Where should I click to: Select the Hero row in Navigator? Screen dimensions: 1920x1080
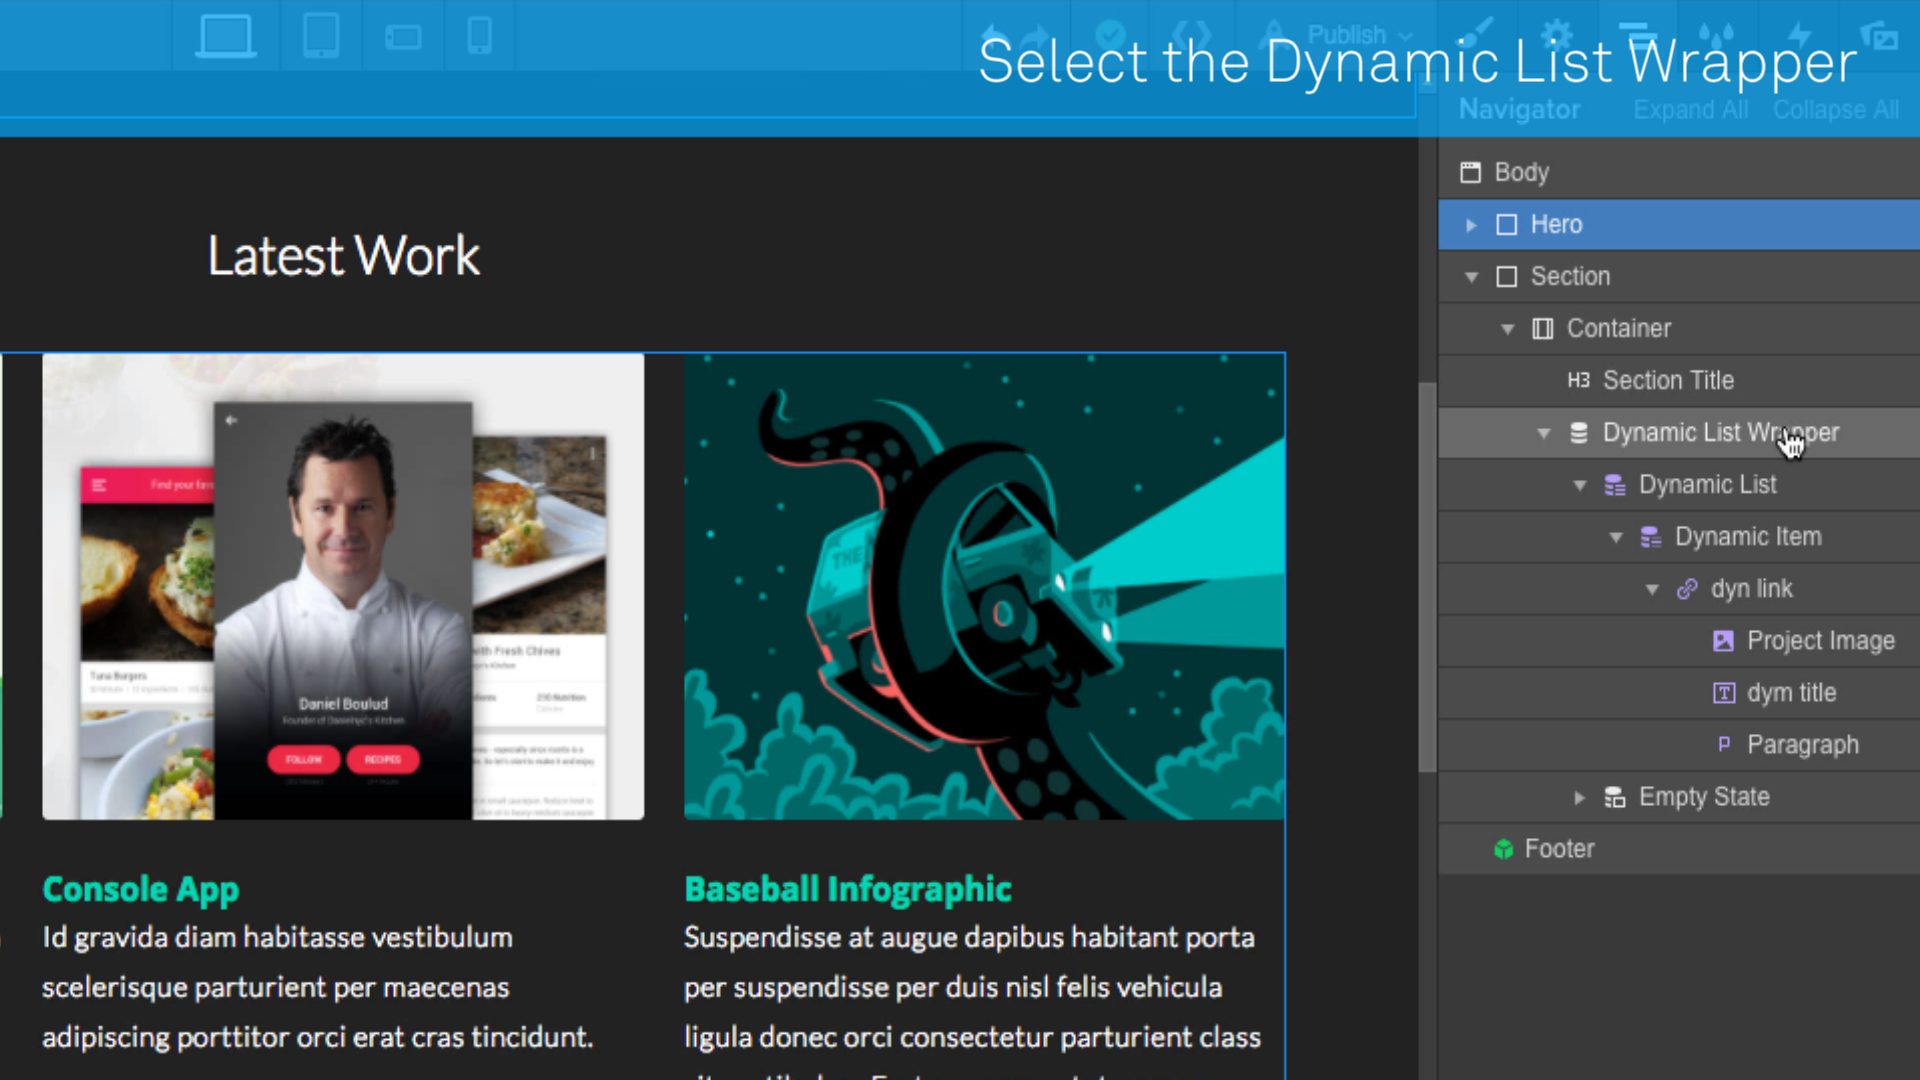tap(1679, 224)
